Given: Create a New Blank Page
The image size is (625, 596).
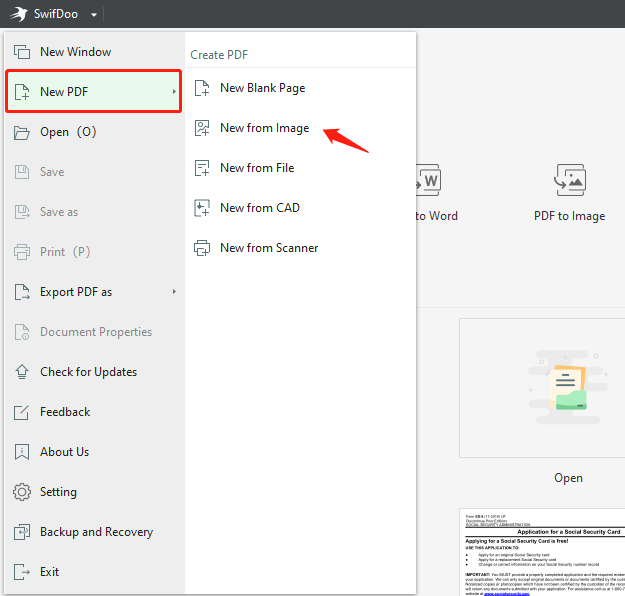Looking at the screenshot, I should 263,88.
